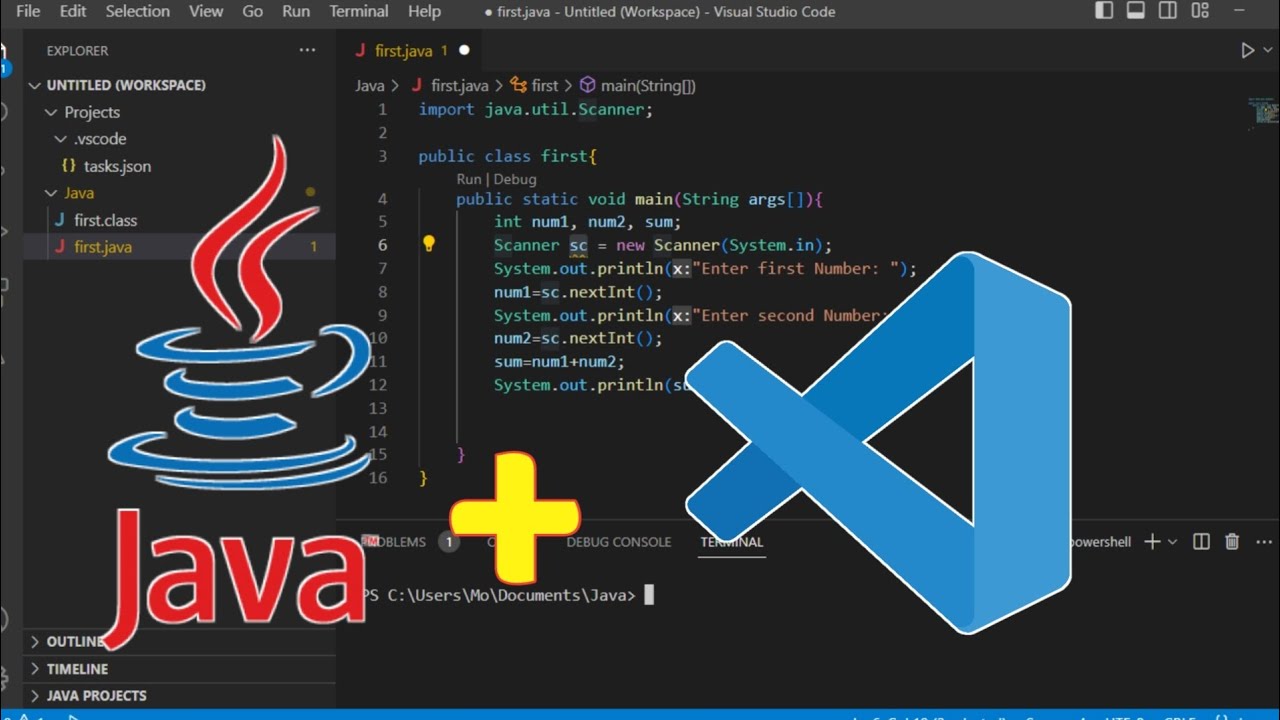Click 'sum=num1+num2;' code line
The image size is (1280, 720).
pos(559,362)
